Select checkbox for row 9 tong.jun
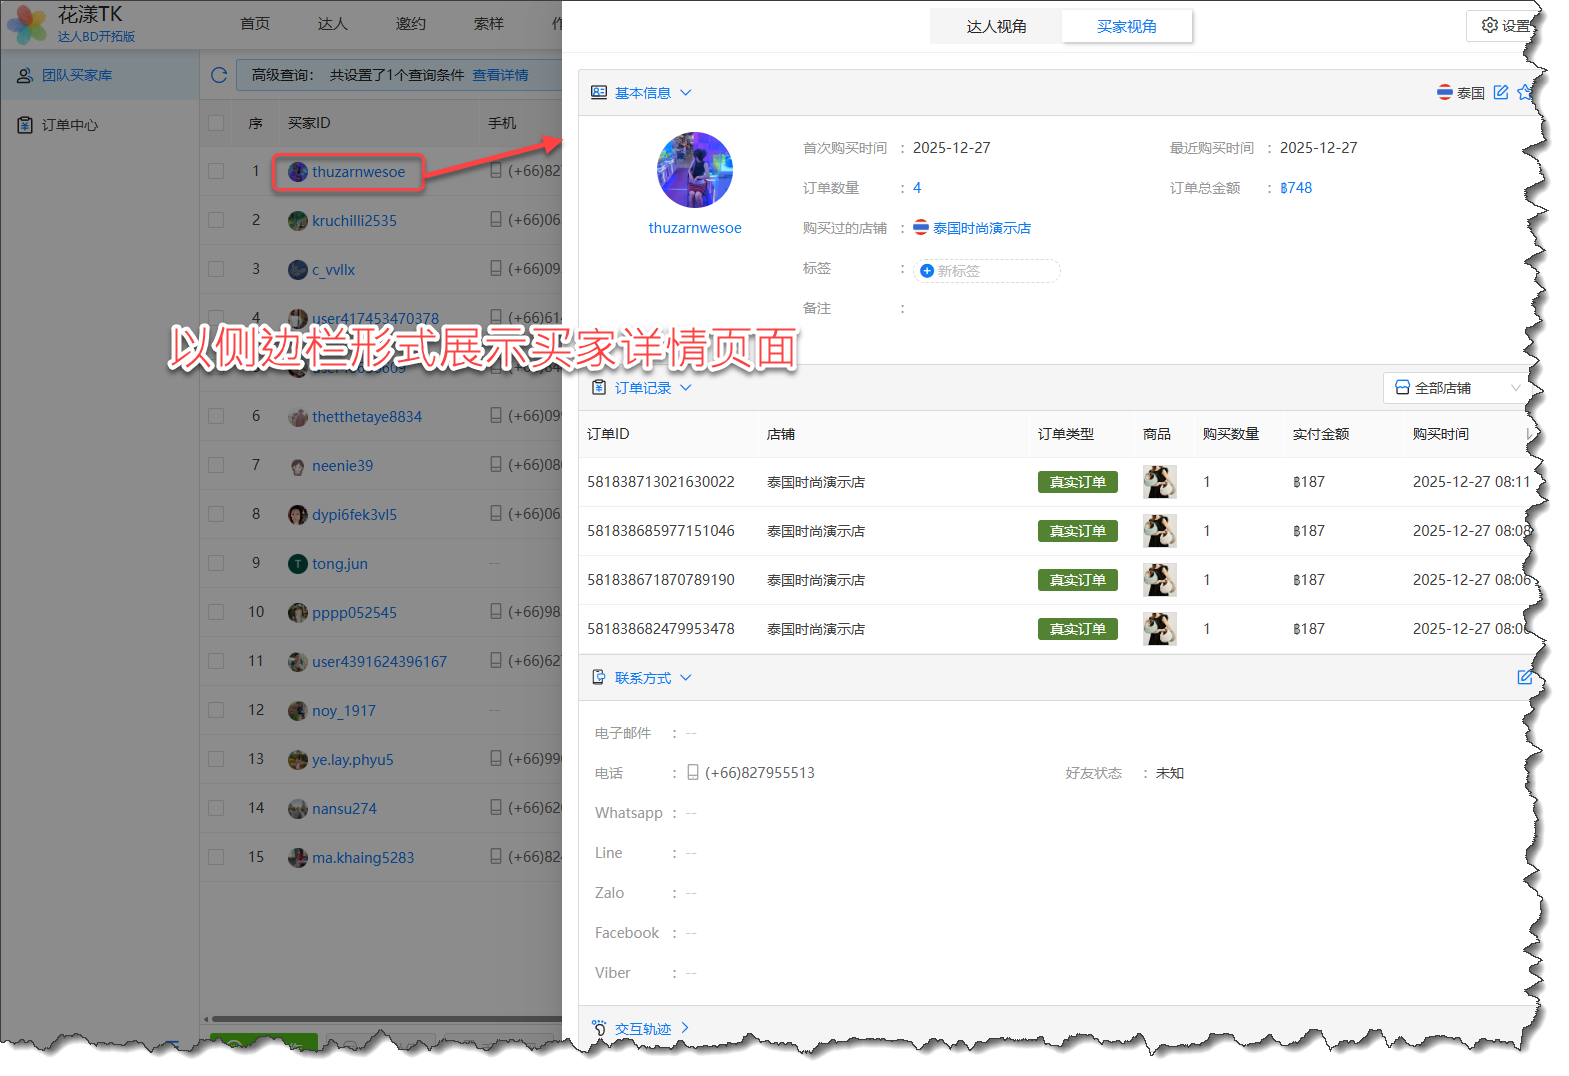This screenshot has width=1569, height=1076. click(x=216, y=563)
